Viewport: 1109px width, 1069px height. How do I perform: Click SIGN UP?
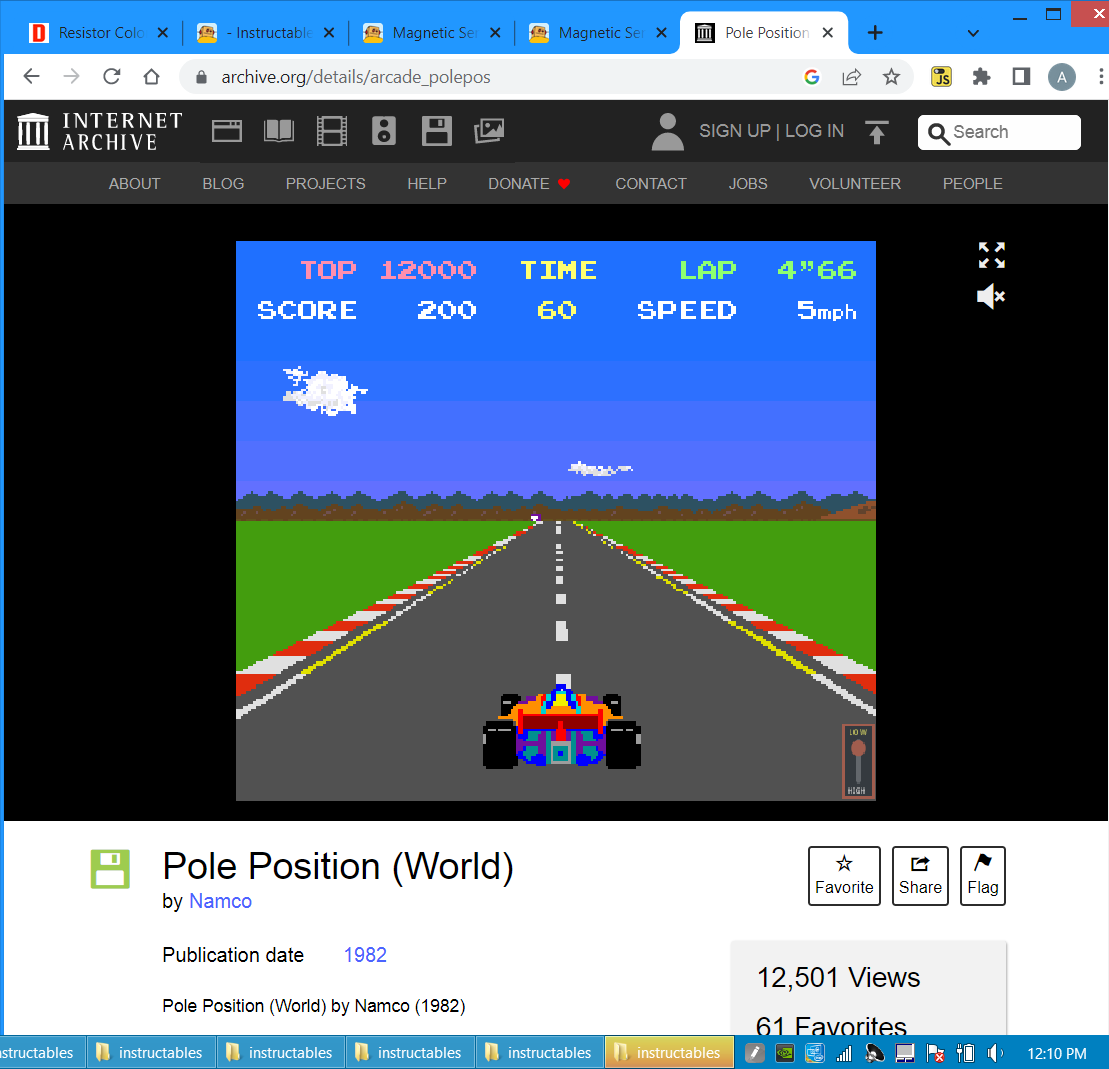(734, 131)
